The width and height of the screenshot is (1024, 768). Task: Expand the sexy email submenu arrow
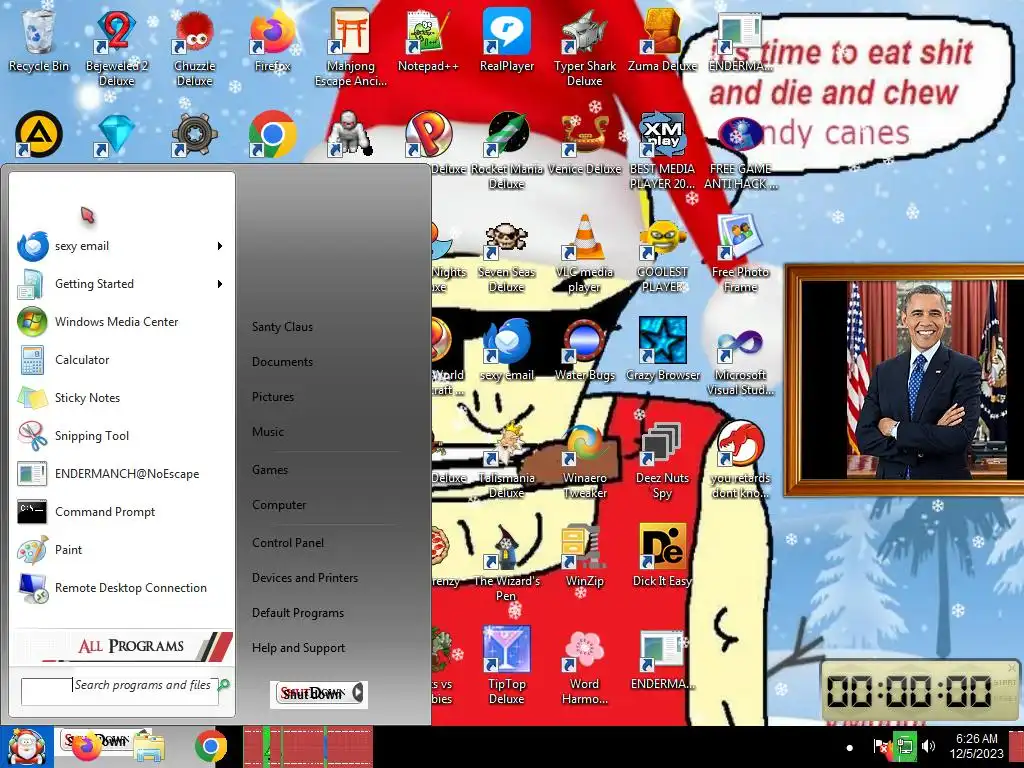220,246
